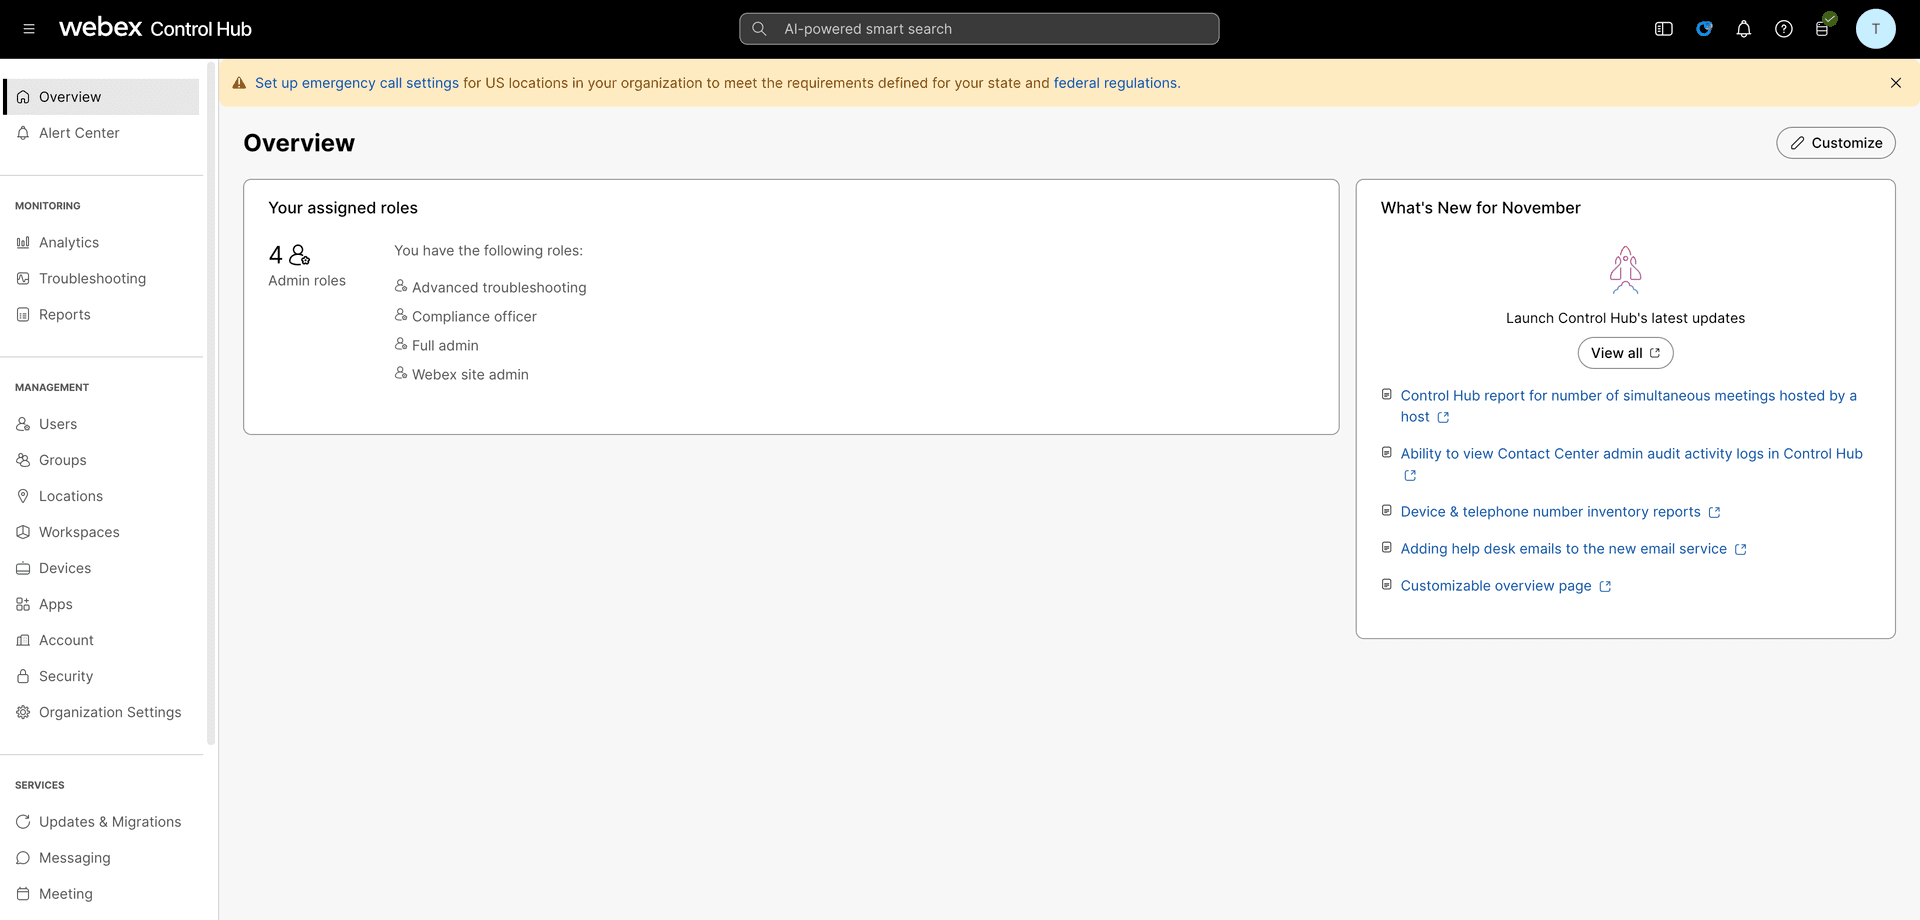The image size is (1920, 920).
Task: Open the Security section
Action: (x=66, y=676)
